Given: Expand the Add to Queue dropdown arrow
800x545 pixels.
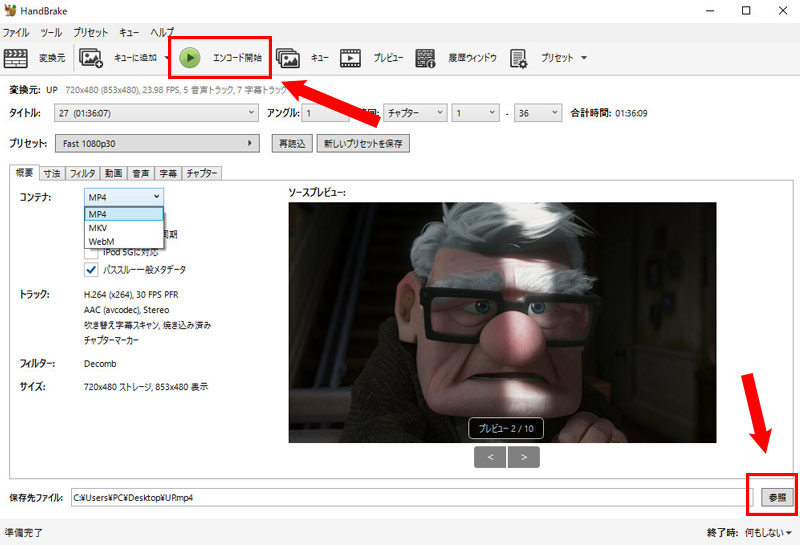Looking at the screenshot, I should click(x=166, y=58).
